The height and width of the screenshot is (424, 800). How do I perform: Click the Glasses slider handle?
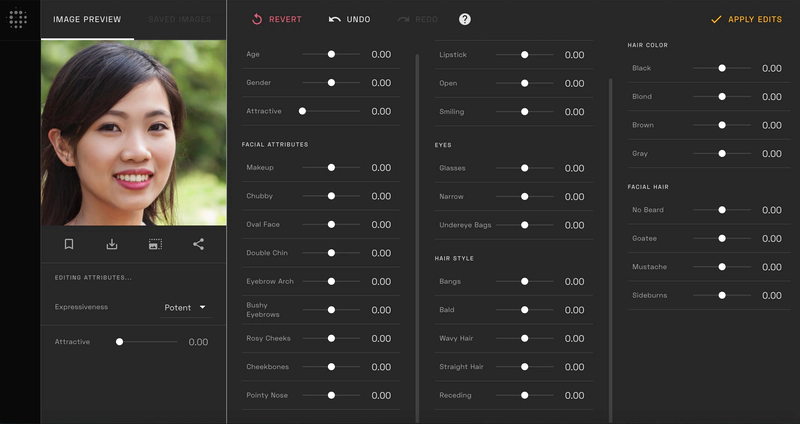524,168
